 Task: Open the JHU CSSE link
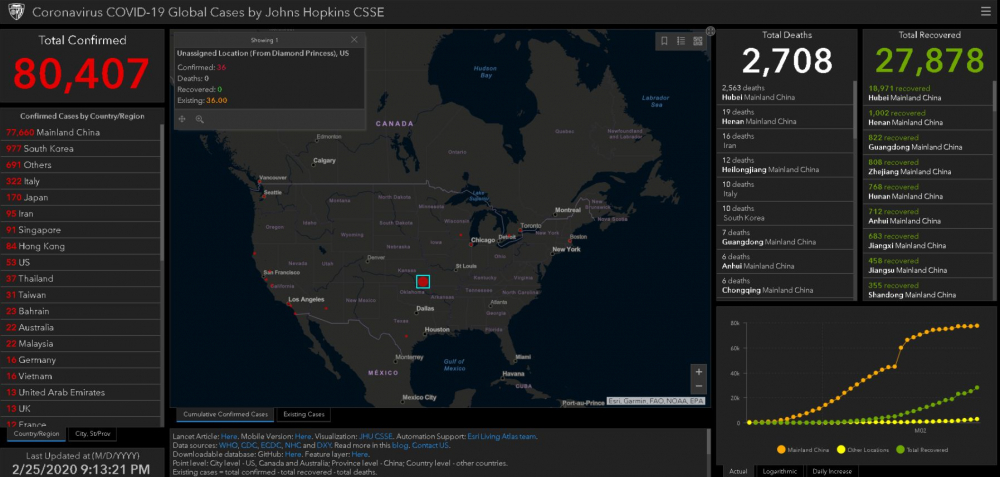pyautogui.click(x=376, y=437)
